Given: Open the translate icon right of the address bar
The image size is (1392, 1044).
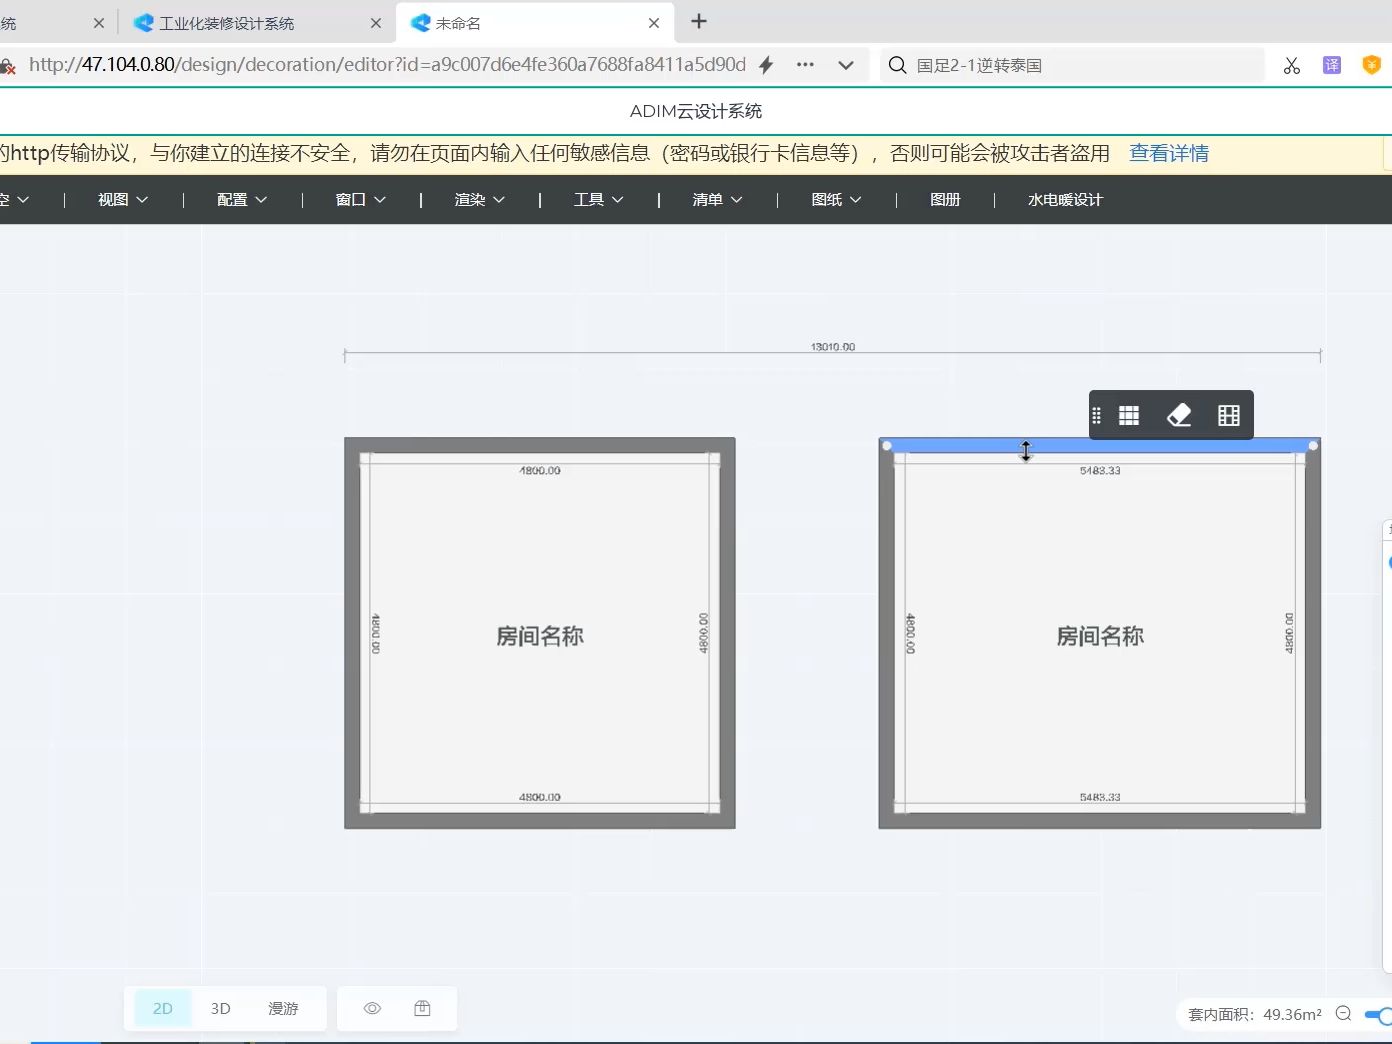Looking at the screenshot, I should 1331,64.
